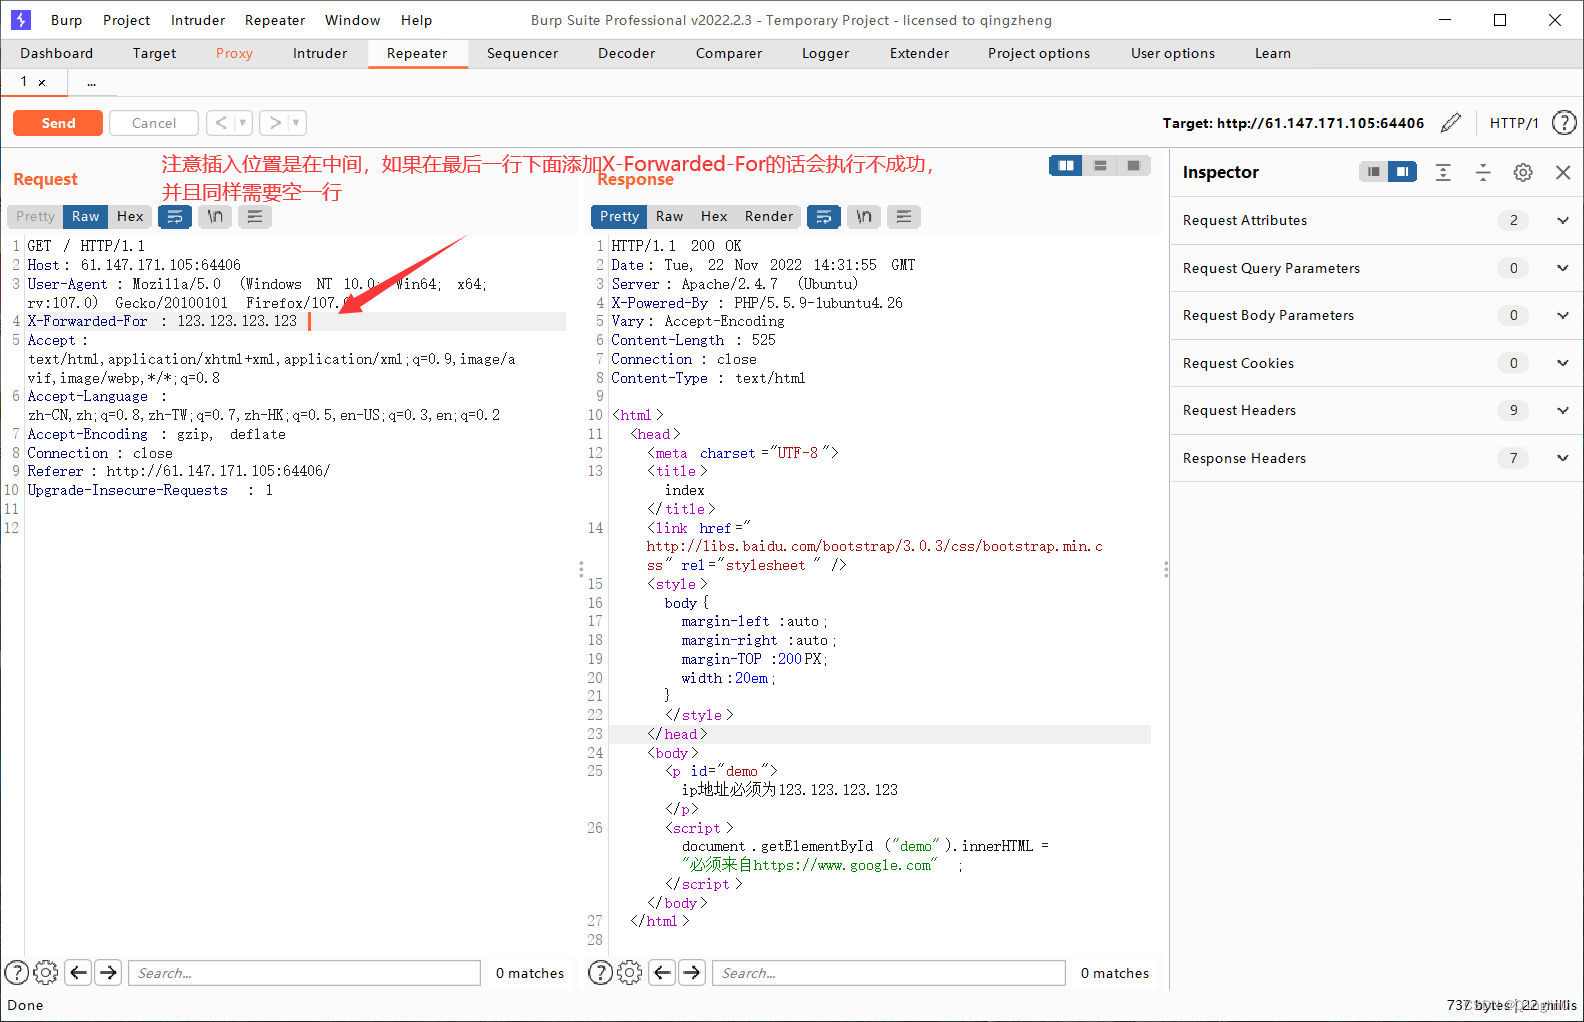Screen dimensions: 1584x1022
Task: Expand Request Body Parameters section
Action: pyautogui.click(x=1563, y=315)
